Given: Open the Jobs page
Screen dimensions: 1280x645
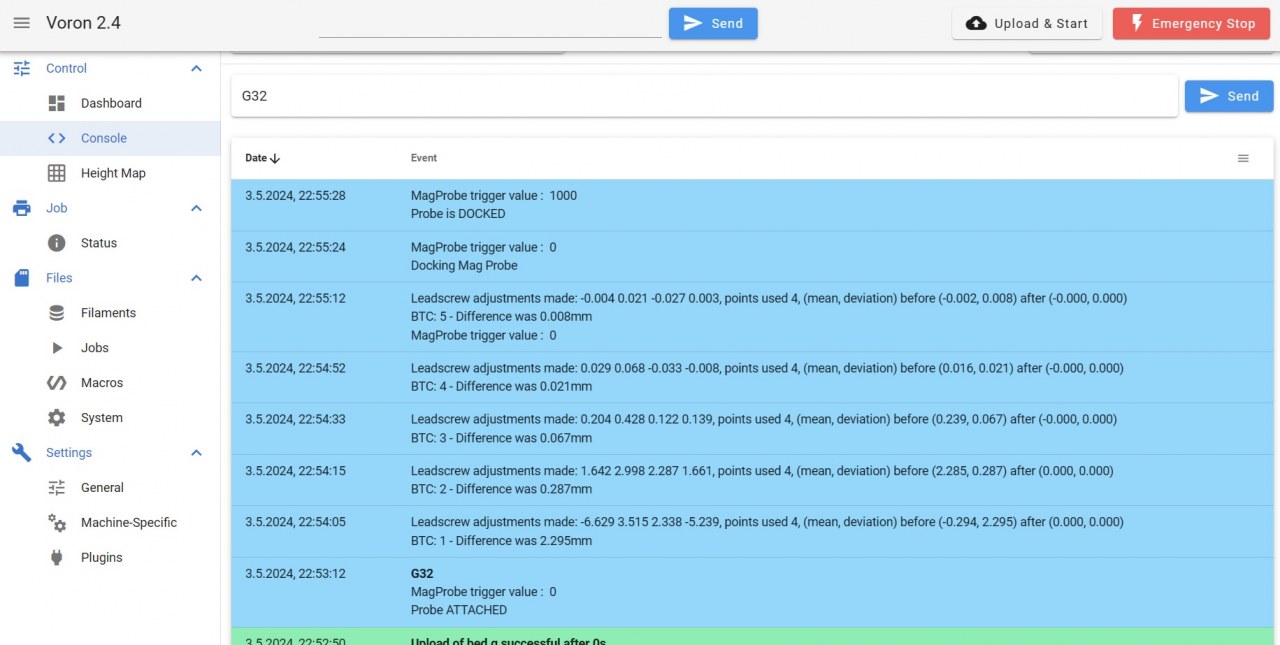Looking at the screenshot, I should (95, 348).
